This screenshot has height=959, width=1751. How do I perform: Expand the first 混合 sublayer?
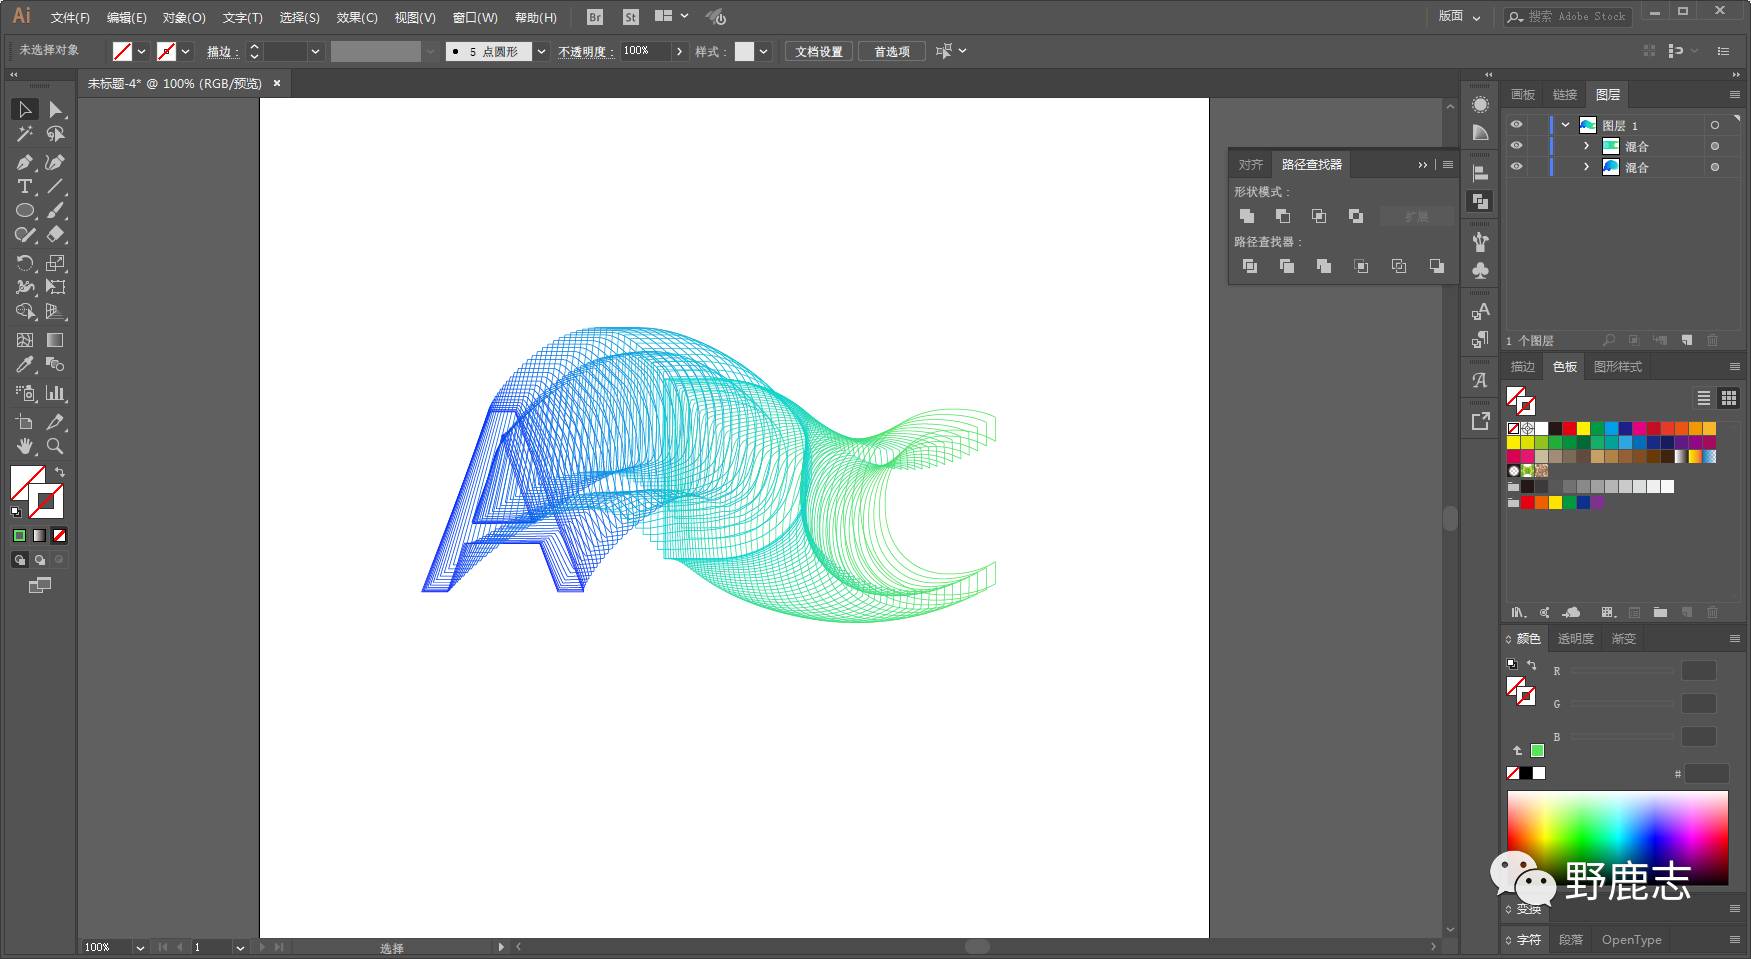(1586, 146)
